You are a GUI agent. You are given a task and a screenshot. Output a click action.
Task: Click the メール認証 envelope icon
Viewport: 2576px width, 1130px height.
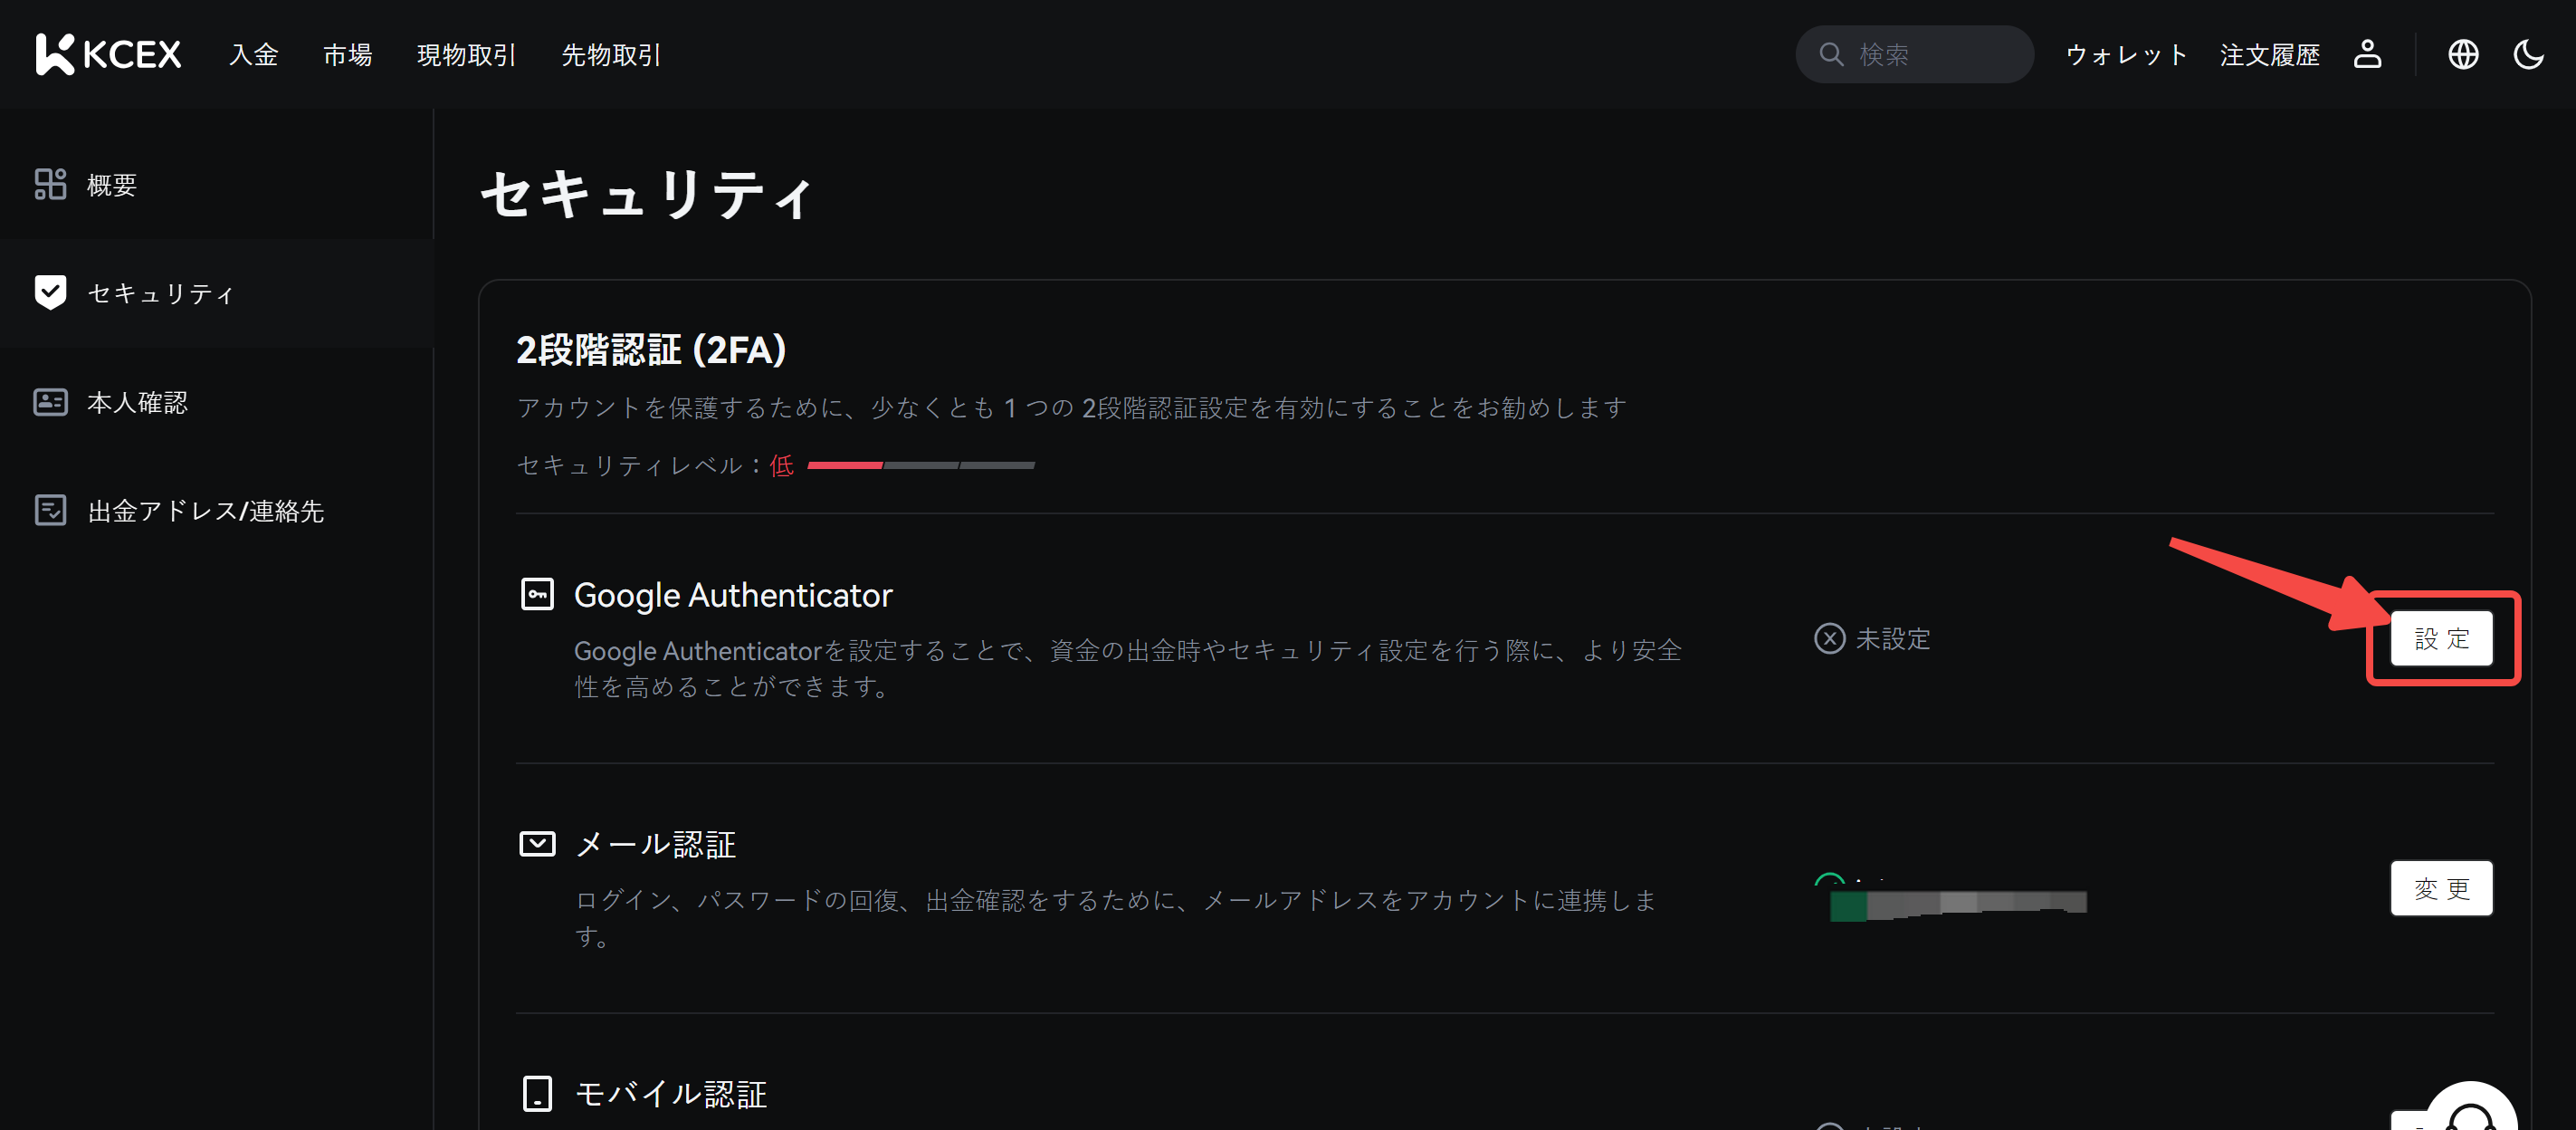(537, 844)
